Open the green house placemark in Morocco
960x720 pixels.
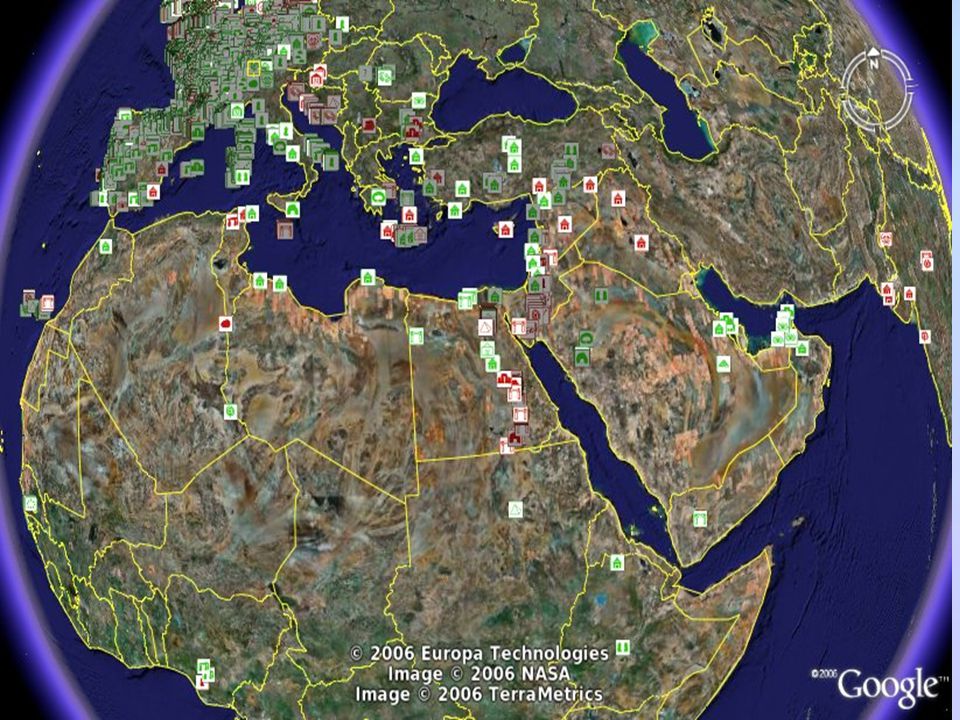[x=106, y=246]
